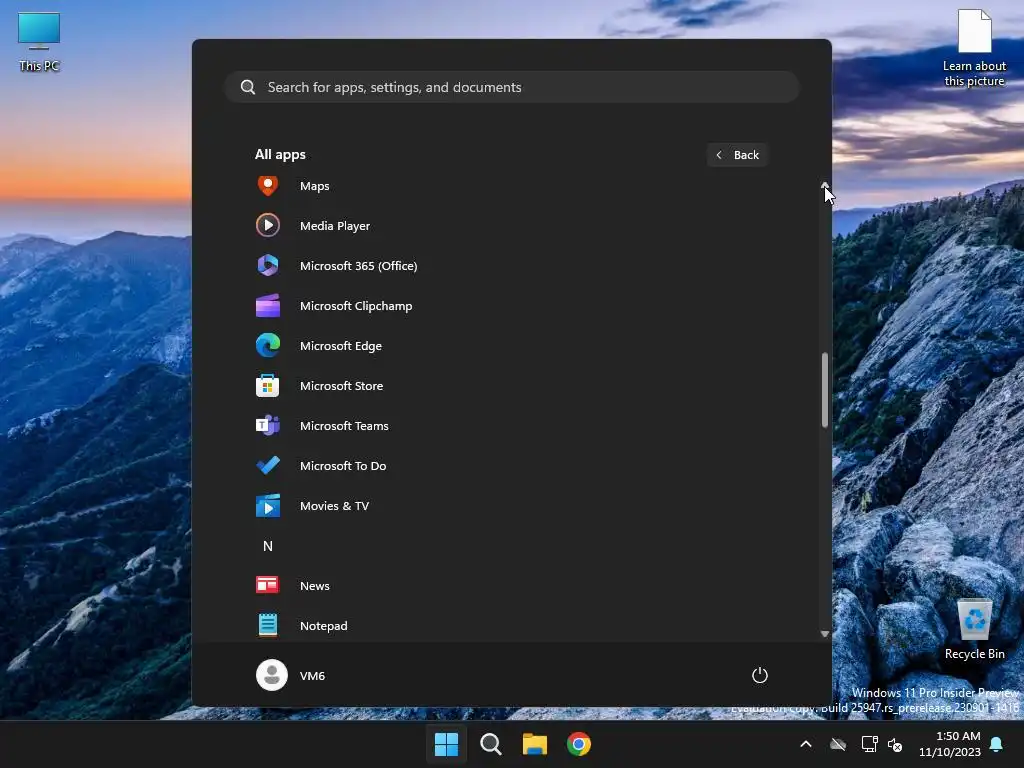Launch Google Chrome from the taskbar
1024x768 pixels.
point(579,744)
